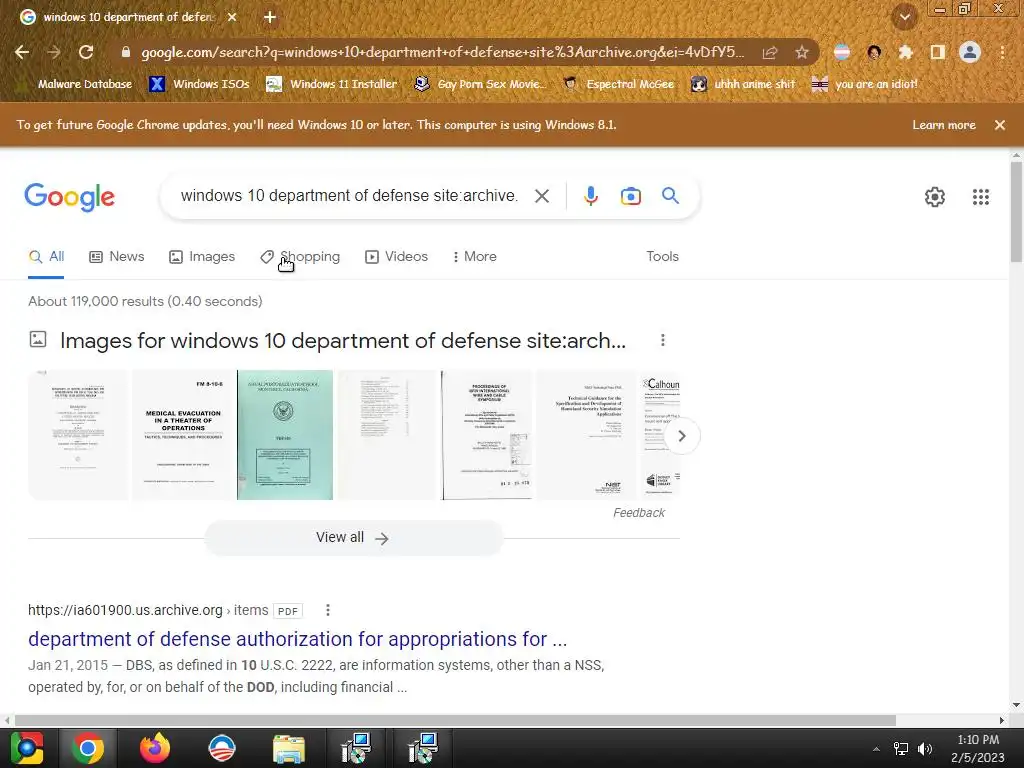Image resolution: width=1024 pixels, height=768 pixels.
Task: Open the Espectral McGee bookmark
Action: coord(619,84)
